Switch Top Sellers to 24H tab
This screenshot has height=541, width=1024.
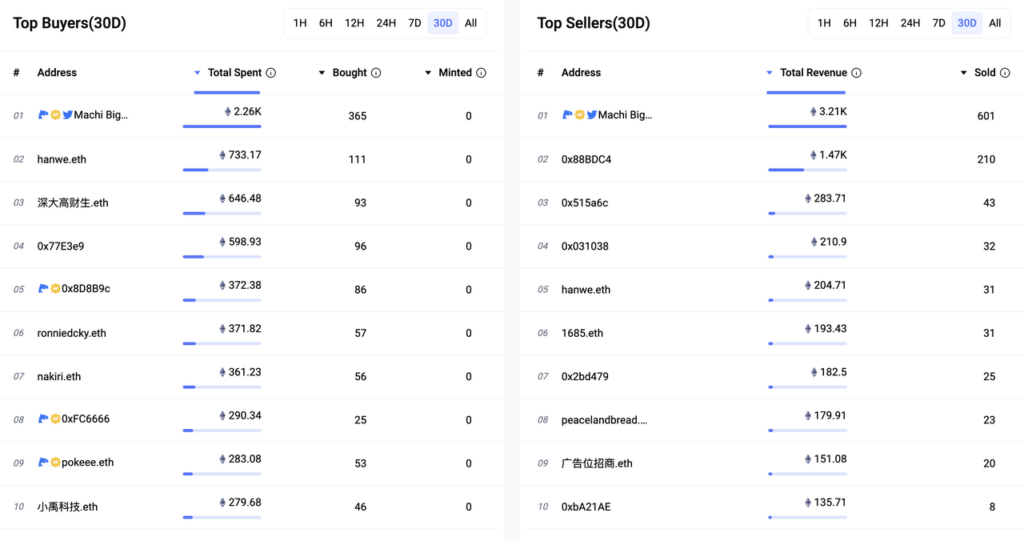tap(910, 23)
